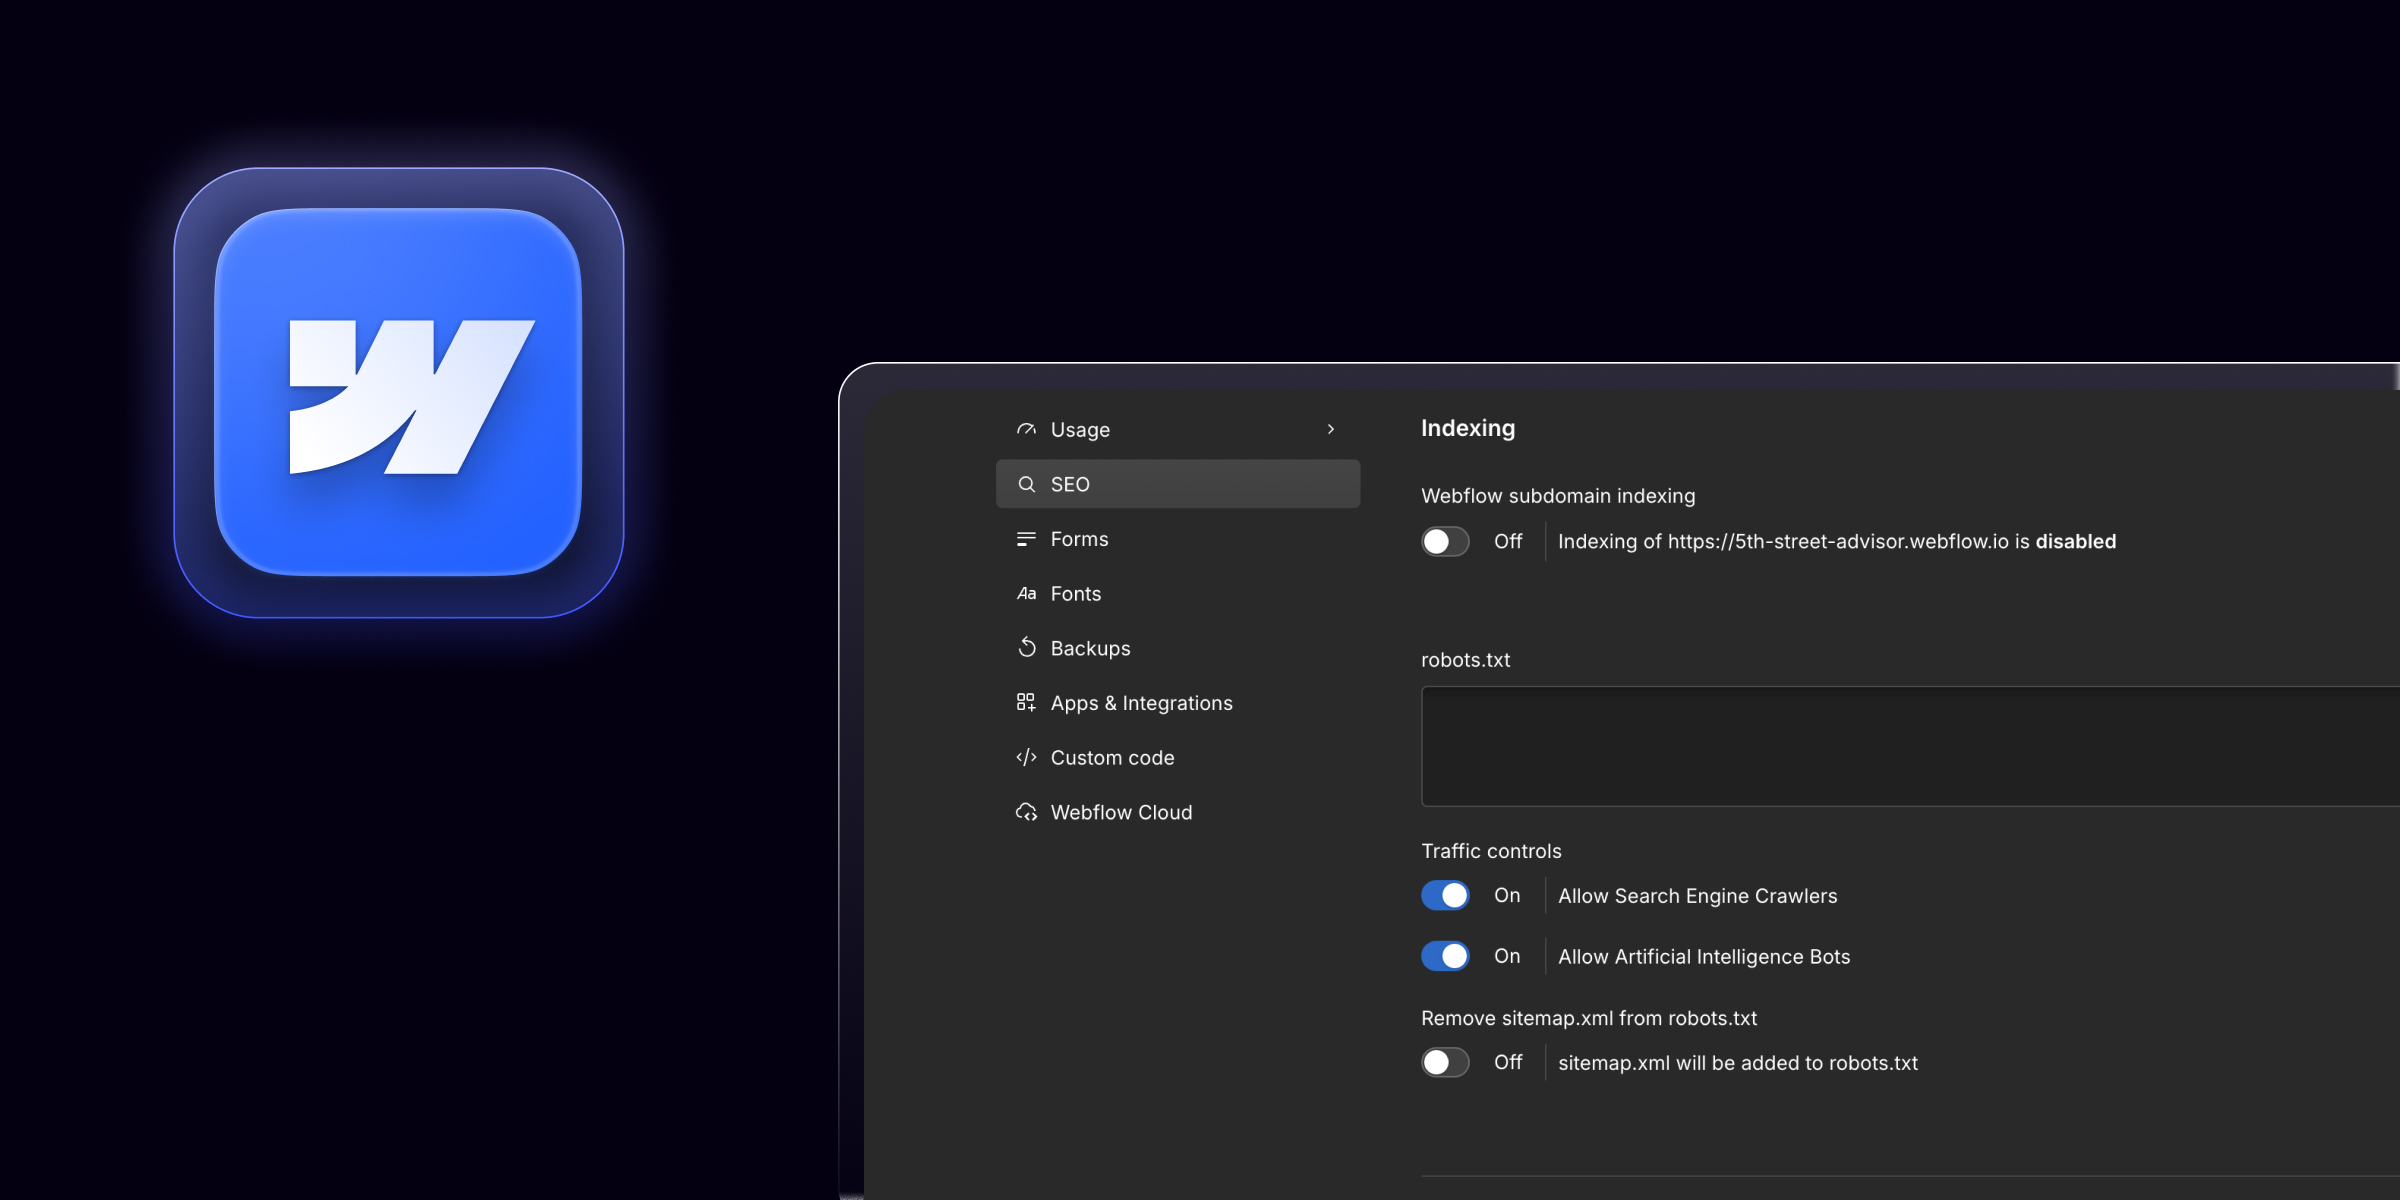This screenshot has height=1200, width=2400.
Task: Click inside the robots.txt text box
Action: click(1910, 746)
